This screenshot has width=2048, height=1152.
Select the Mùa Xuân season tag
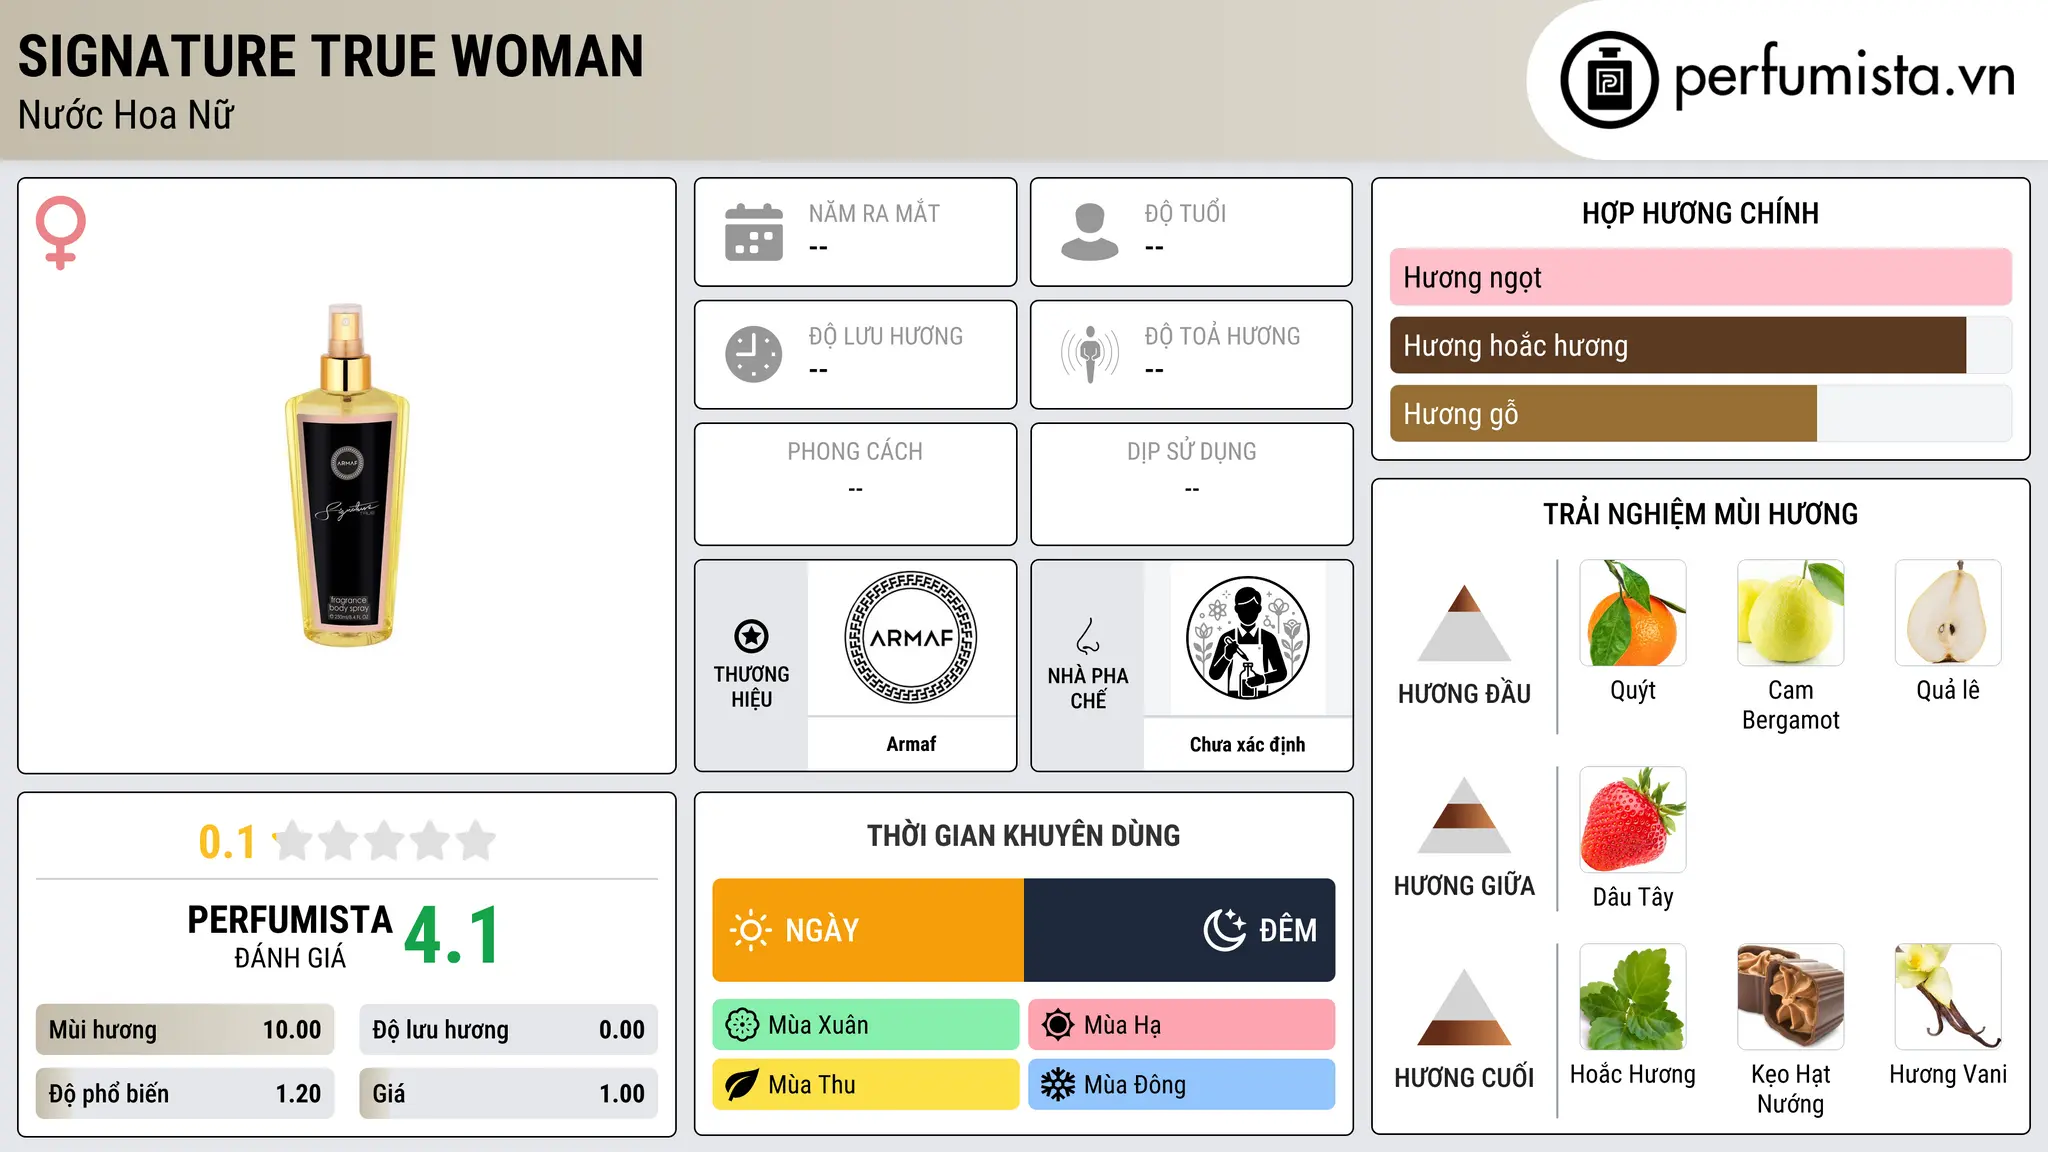(866, 1025)
